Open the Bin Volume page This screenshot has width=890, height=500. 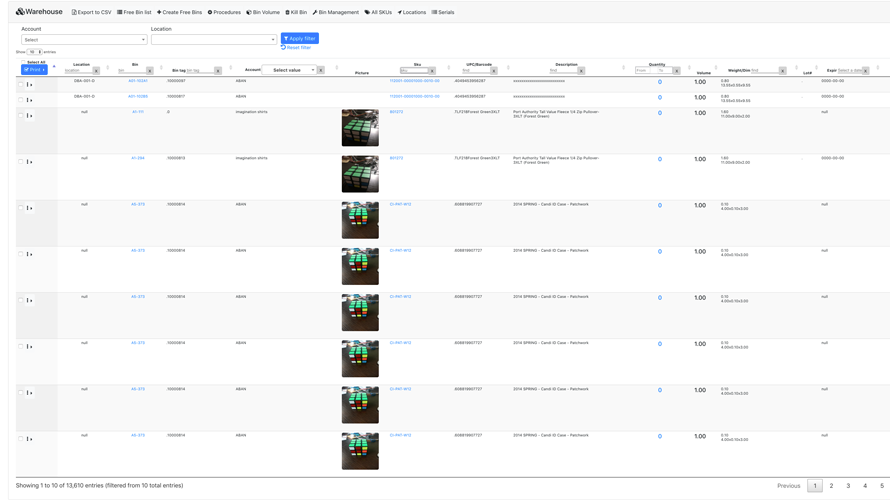(x=263, y=12)
